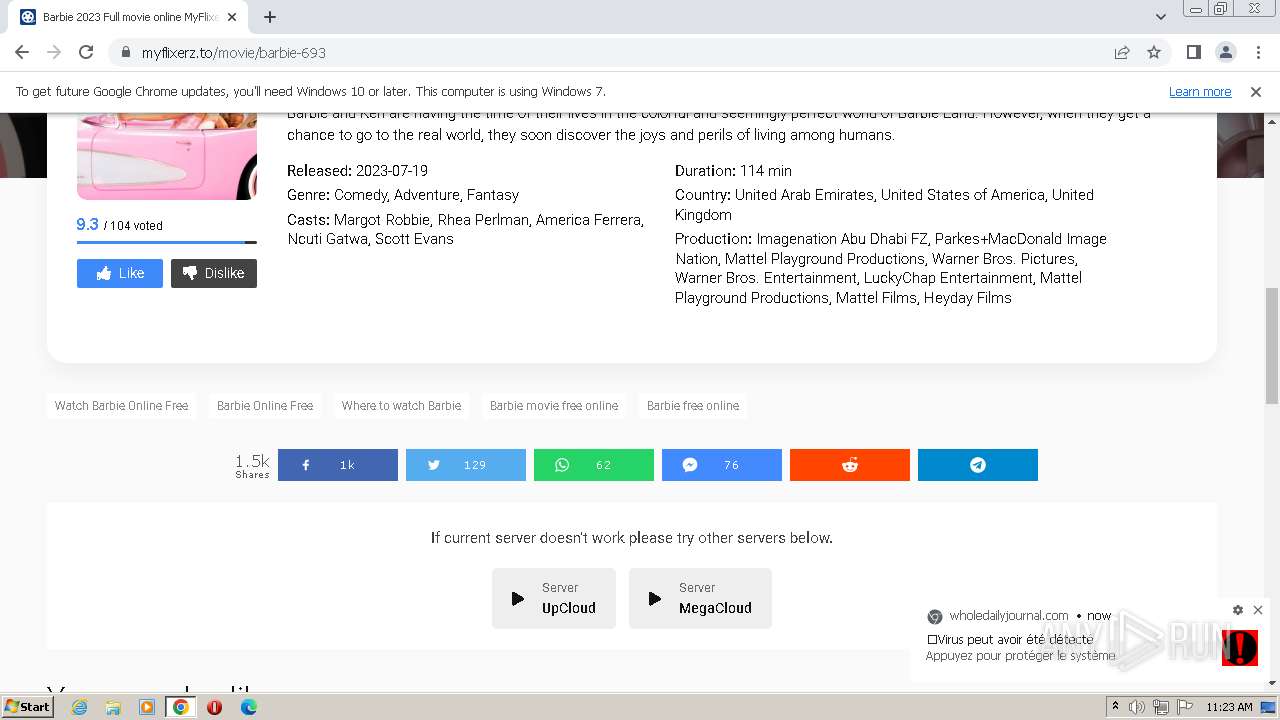Open the Adventure genre link

coord(428,195)
